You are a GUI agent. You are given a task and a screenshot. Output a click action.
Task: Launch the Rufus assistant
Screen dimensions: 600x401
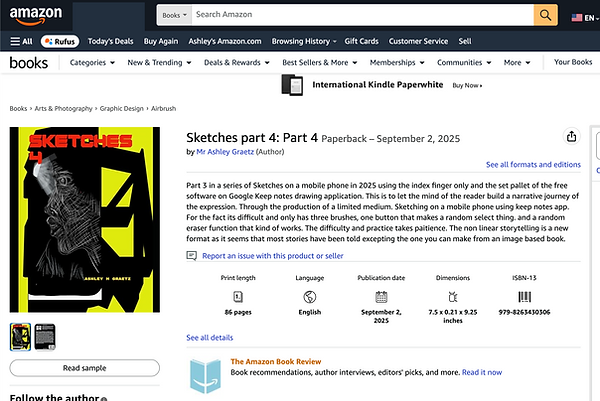pos(62,41)
